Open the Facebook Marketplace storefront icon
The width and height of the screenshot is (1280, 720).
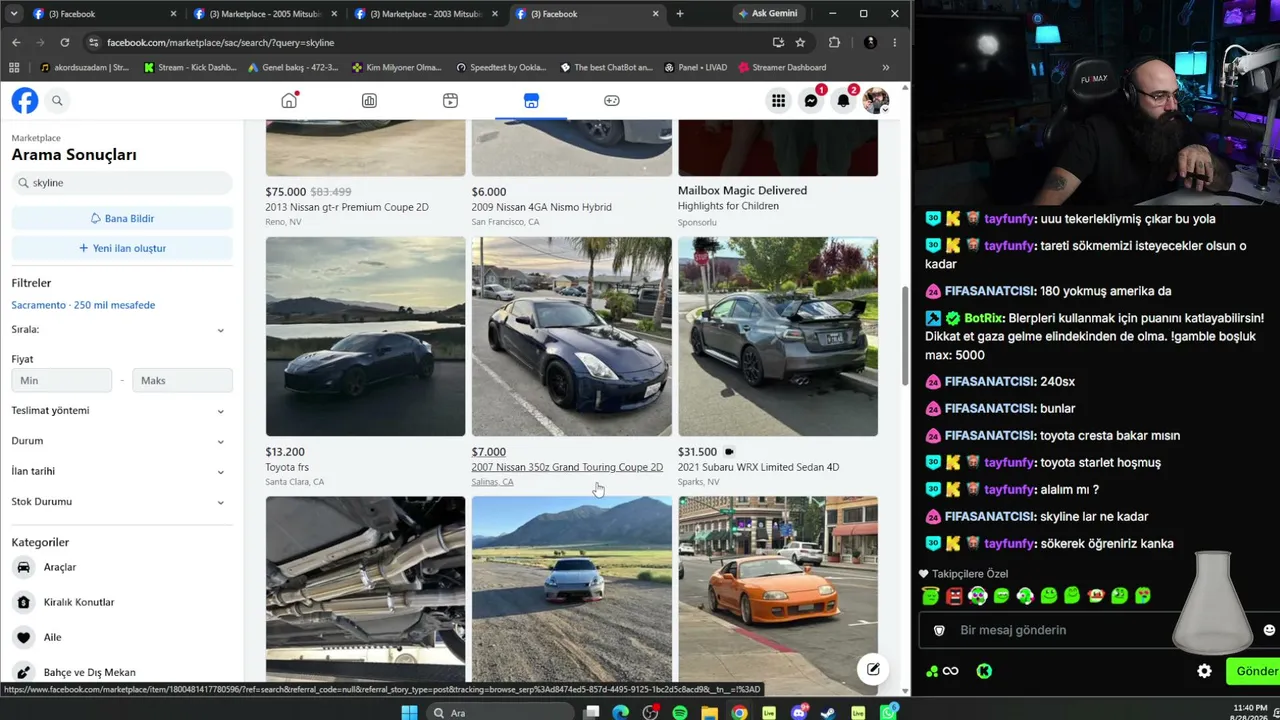tap(531, 100)
